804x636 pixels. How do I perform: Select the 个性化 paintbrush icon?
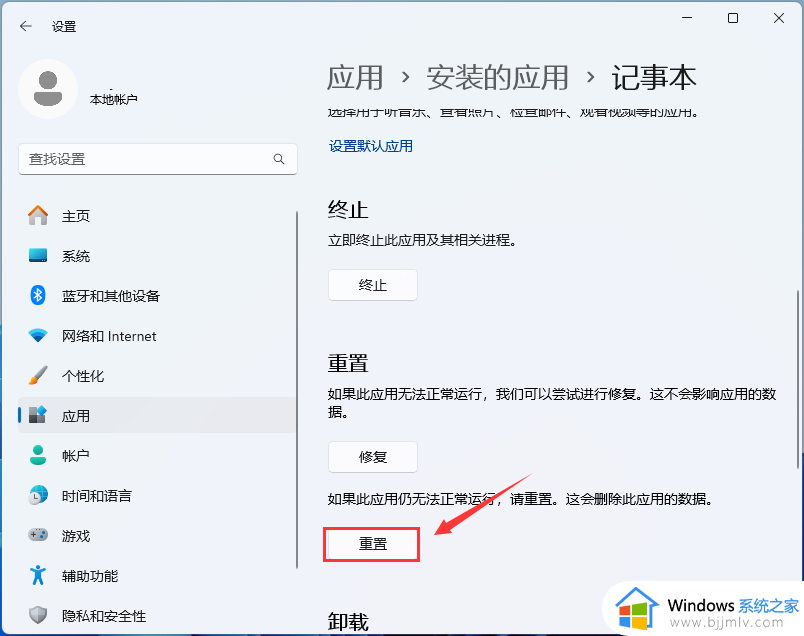coord(38,375)
